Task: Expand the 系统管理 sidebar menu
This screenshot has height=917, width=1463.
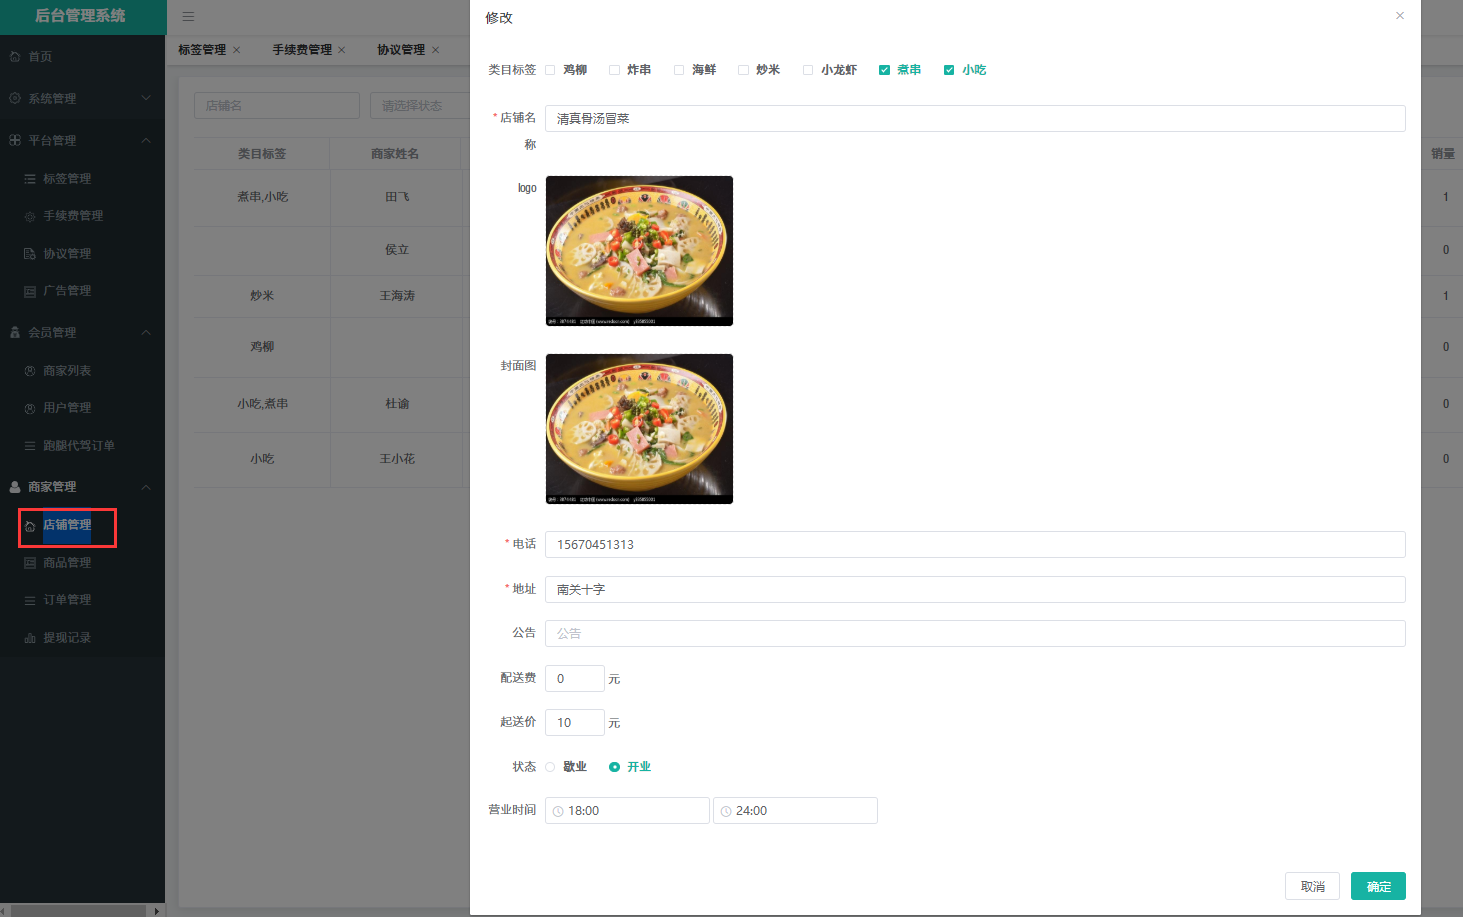Action: point(146,98)
